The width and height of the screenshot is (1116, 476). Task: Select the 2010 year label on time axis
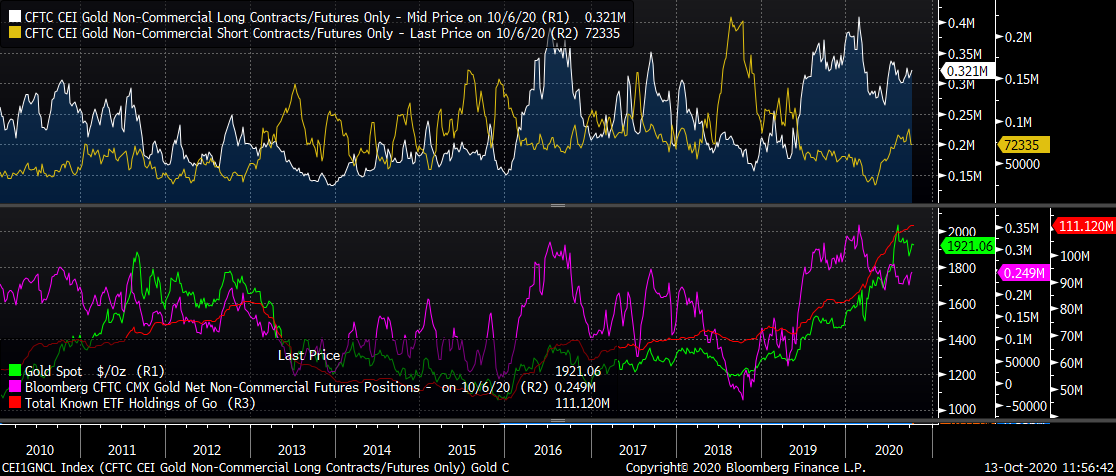tap(38, 450)
